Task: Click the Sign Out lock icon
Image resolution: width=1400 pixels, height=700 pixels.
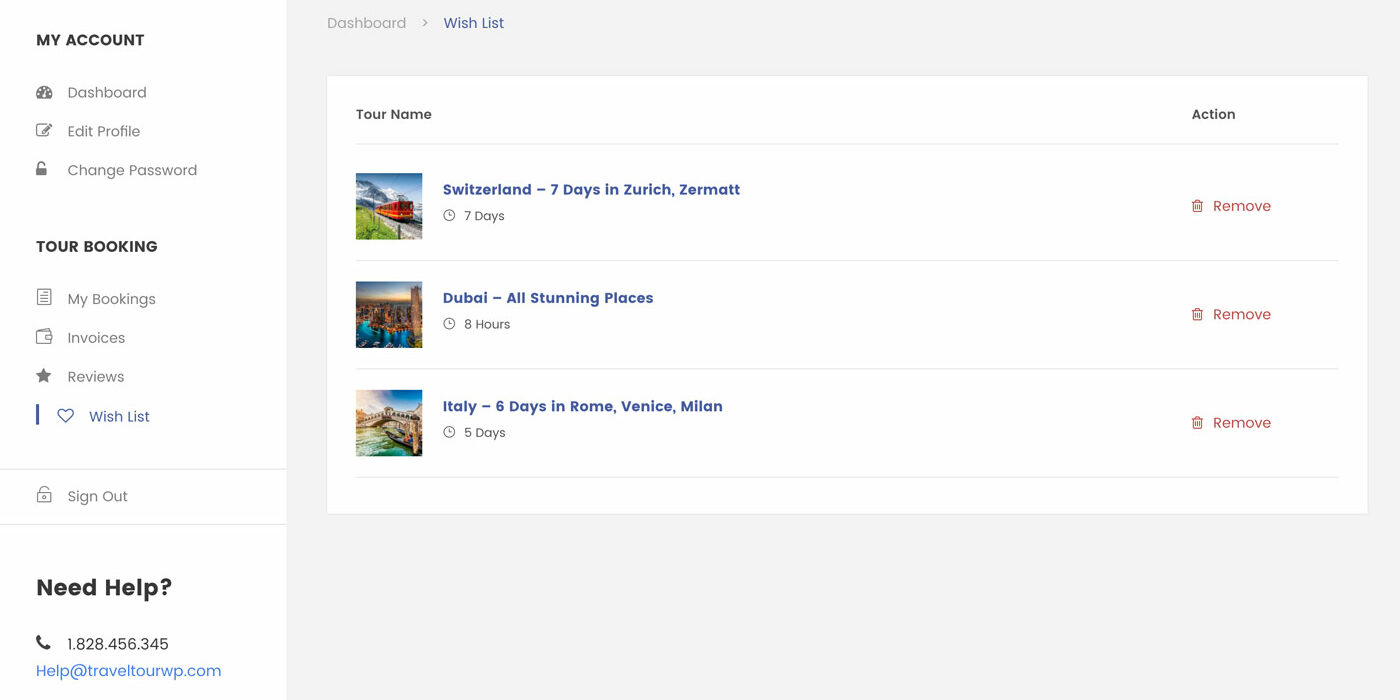Action: pos(44,495)
